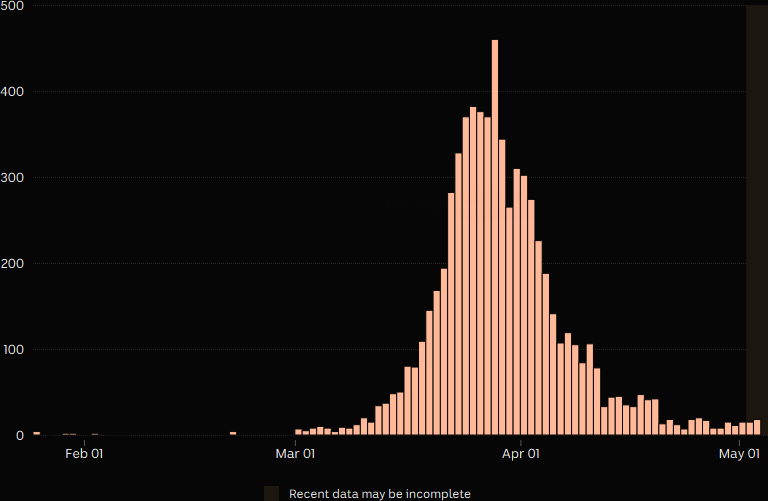The width and height of the screenshot is (768, 501).
Task: Select the first small bar at chart's far left
Action: pos(37,433)
